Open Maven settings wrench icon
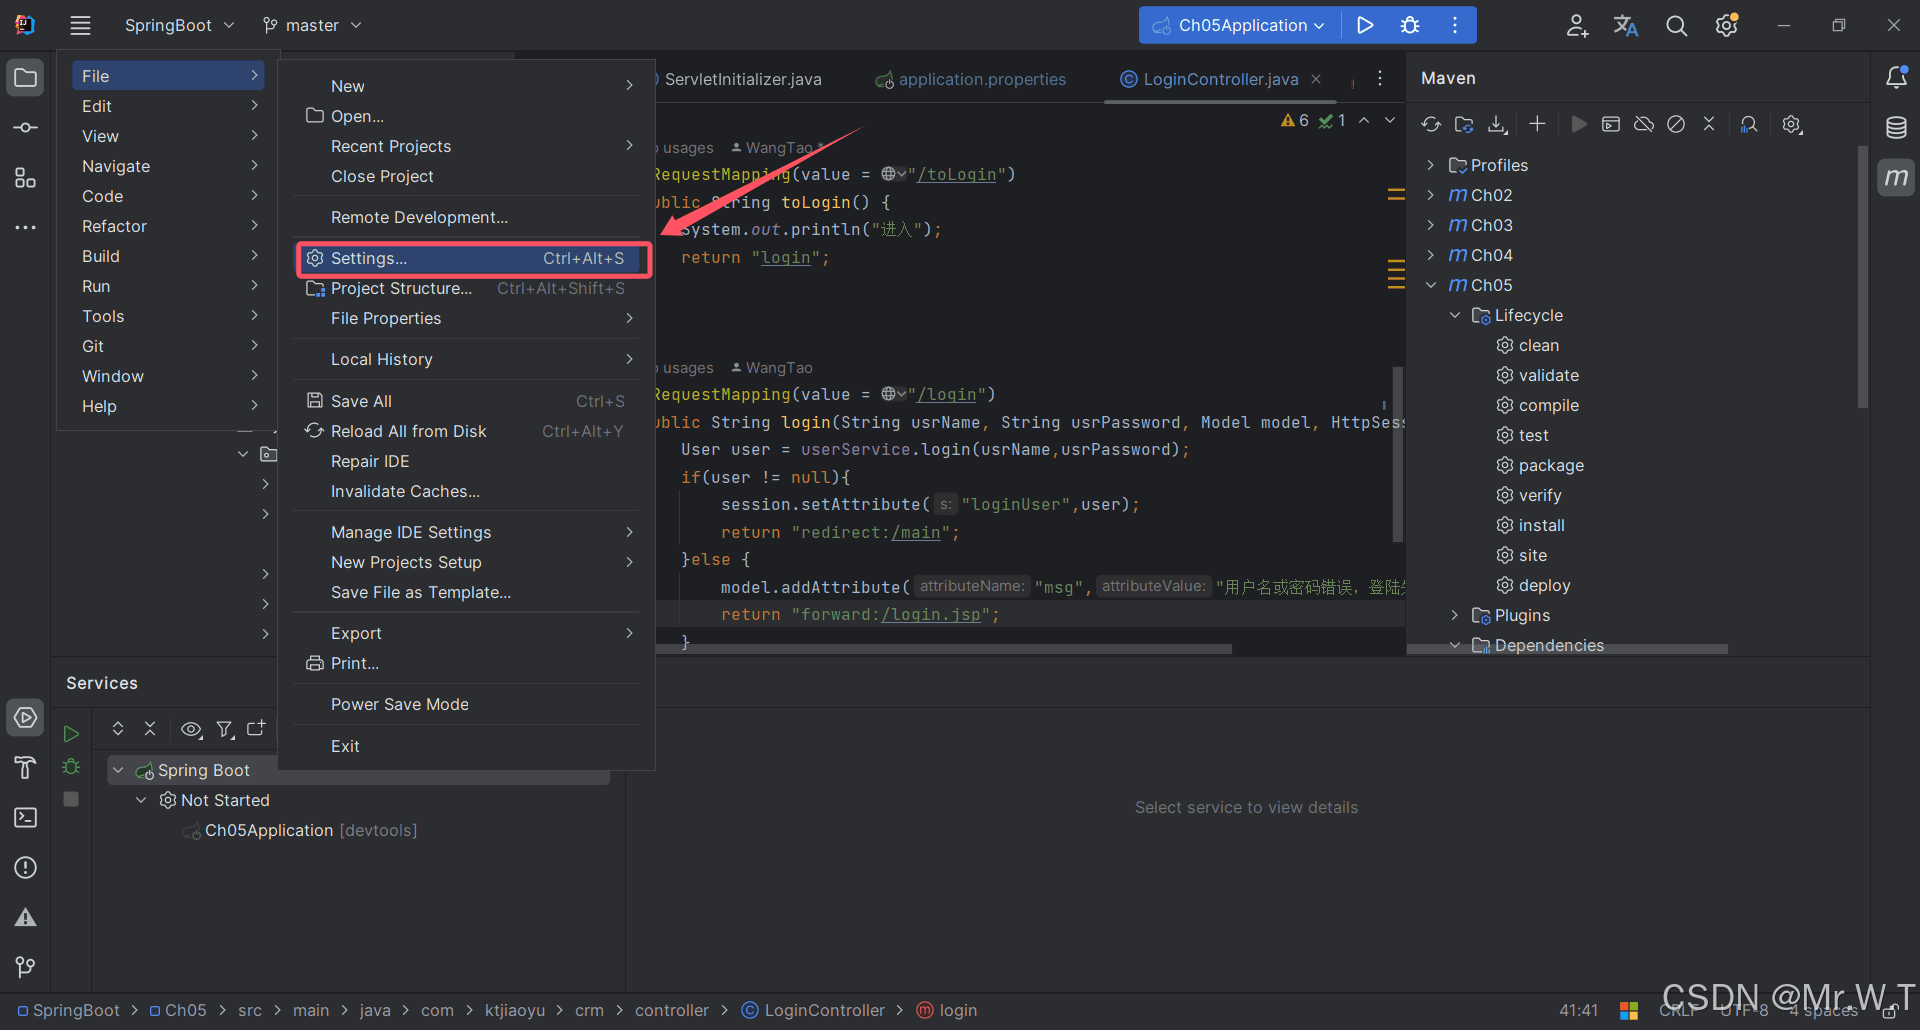Screen dimensions: 1920x1030 1792,124
